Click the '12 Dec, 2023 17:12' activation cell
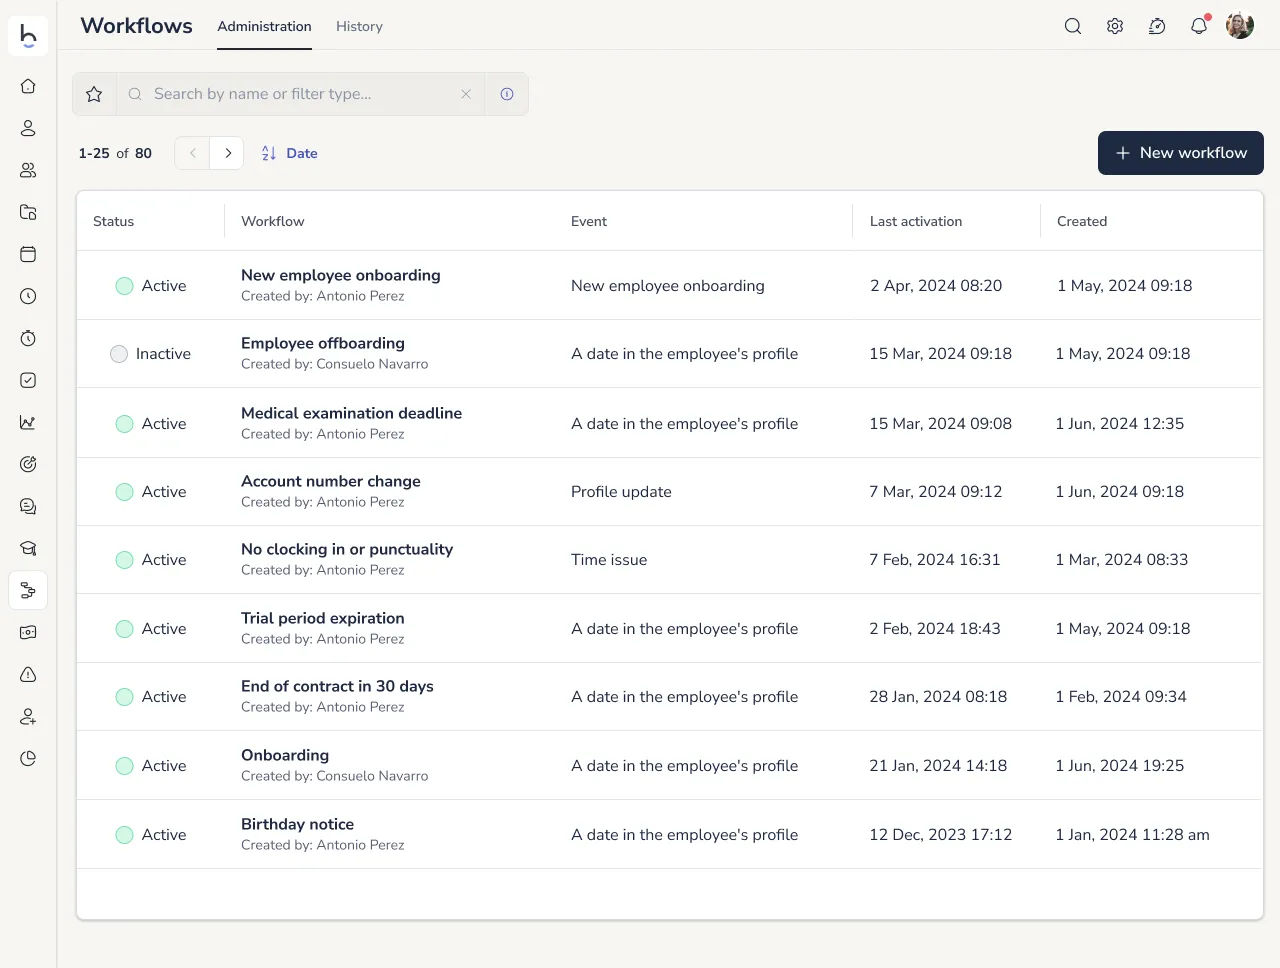 coord(940,835)
